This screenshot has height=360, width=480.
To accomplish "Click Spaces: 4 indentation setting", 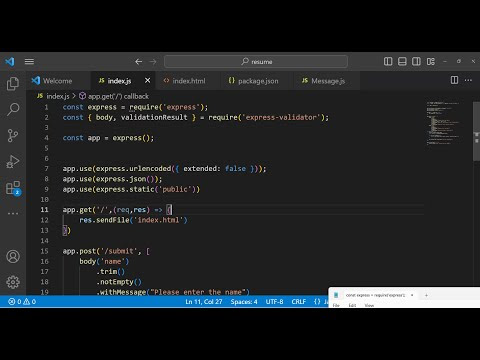I will tap(244, 302).
